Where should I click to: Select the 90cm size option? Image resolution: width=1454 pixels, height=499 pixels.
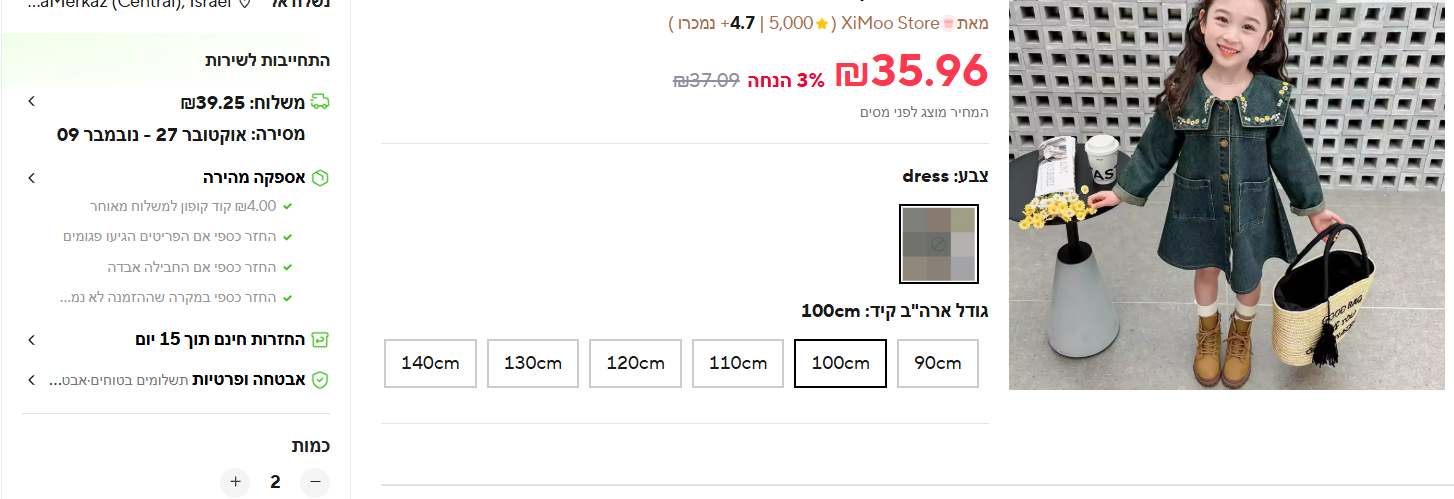[937, 363]
